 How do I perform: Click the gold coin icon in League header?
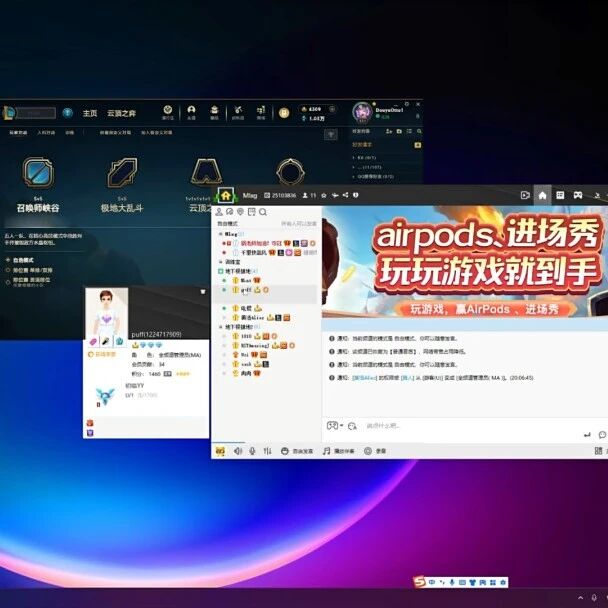(x=284, y=113)
